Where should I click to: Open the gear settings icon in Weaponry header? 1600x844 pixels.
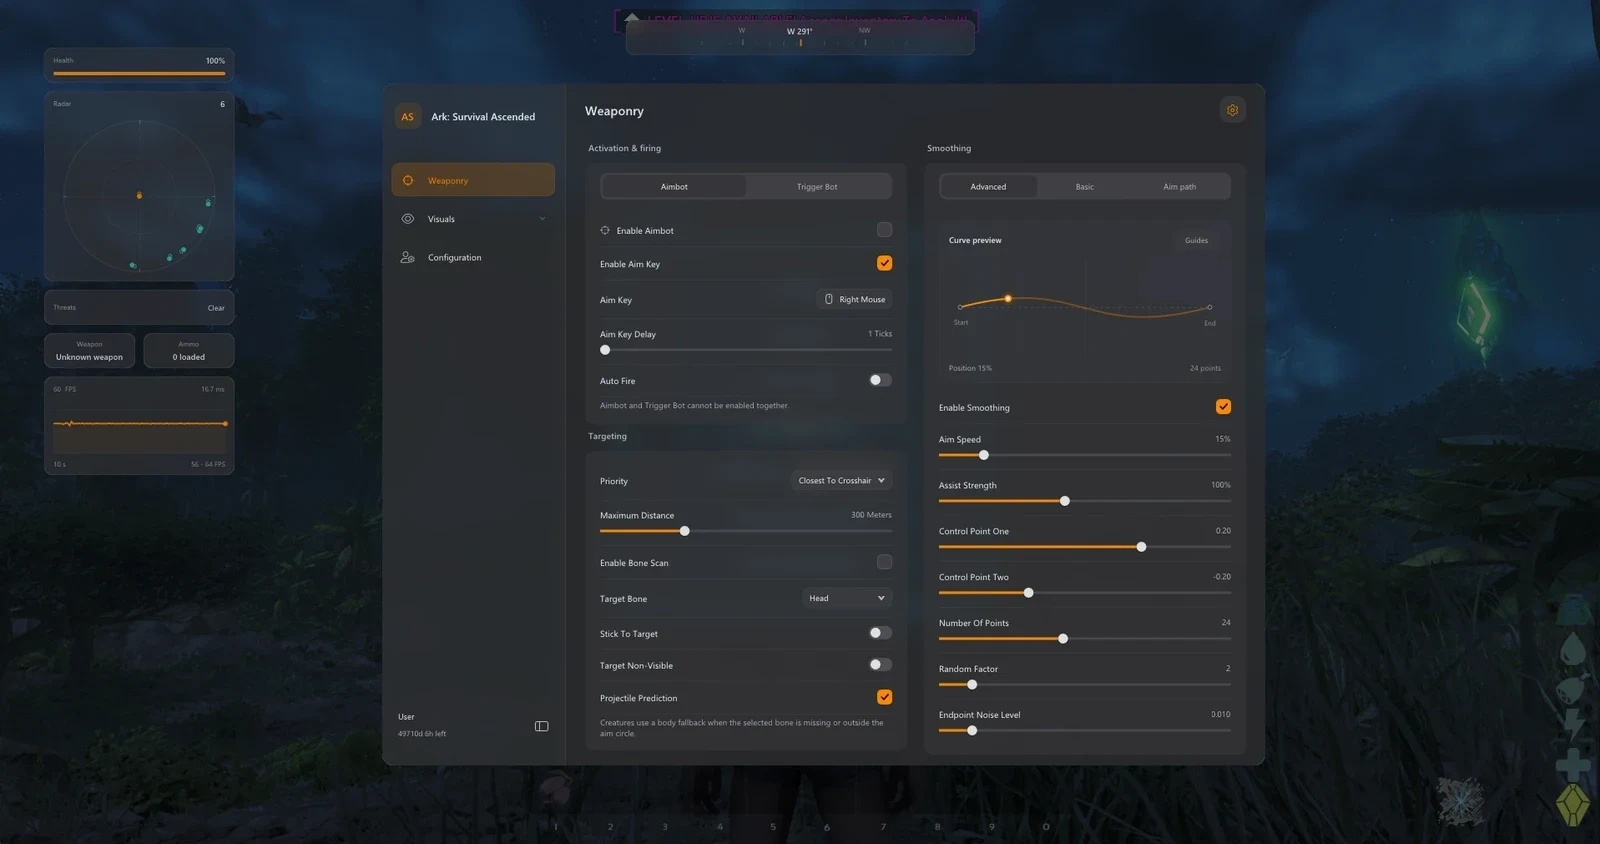(1232, 110)
